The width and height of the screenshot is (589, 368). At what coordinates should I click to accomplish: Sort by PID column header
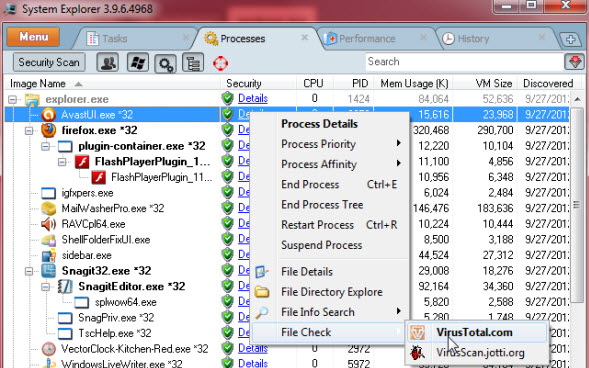tap(360, 83)
